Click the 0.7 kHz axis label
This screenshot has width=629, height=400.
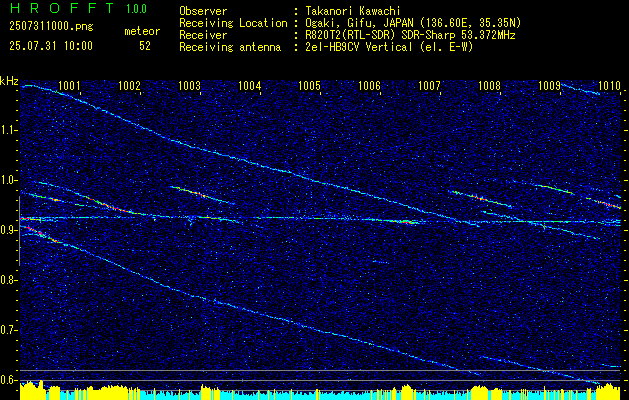coord(9,330)
